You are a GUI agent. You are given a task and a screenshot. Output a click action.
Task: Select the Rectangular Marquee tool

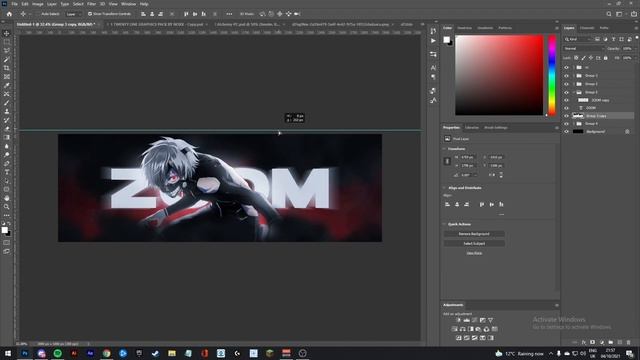click(x=7, y=42)
